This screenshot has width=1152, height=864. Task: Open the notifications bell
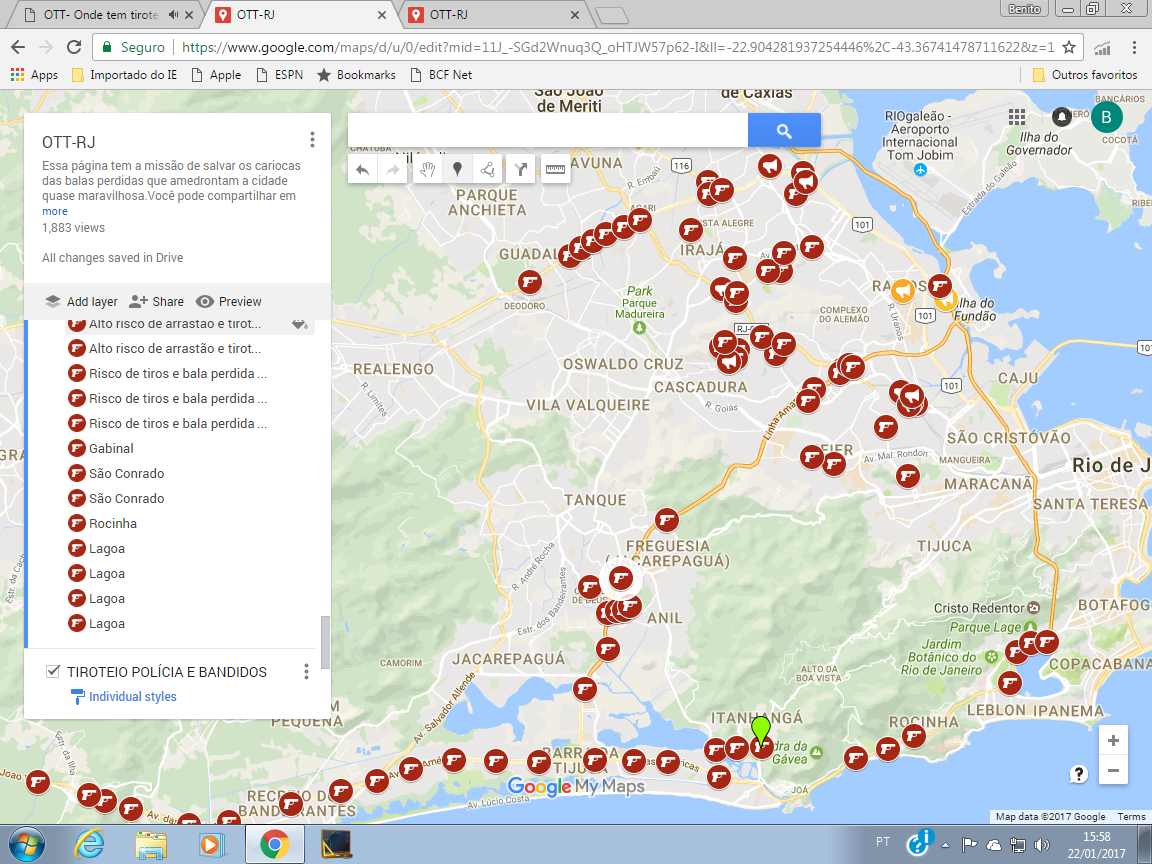[1061, 117]
